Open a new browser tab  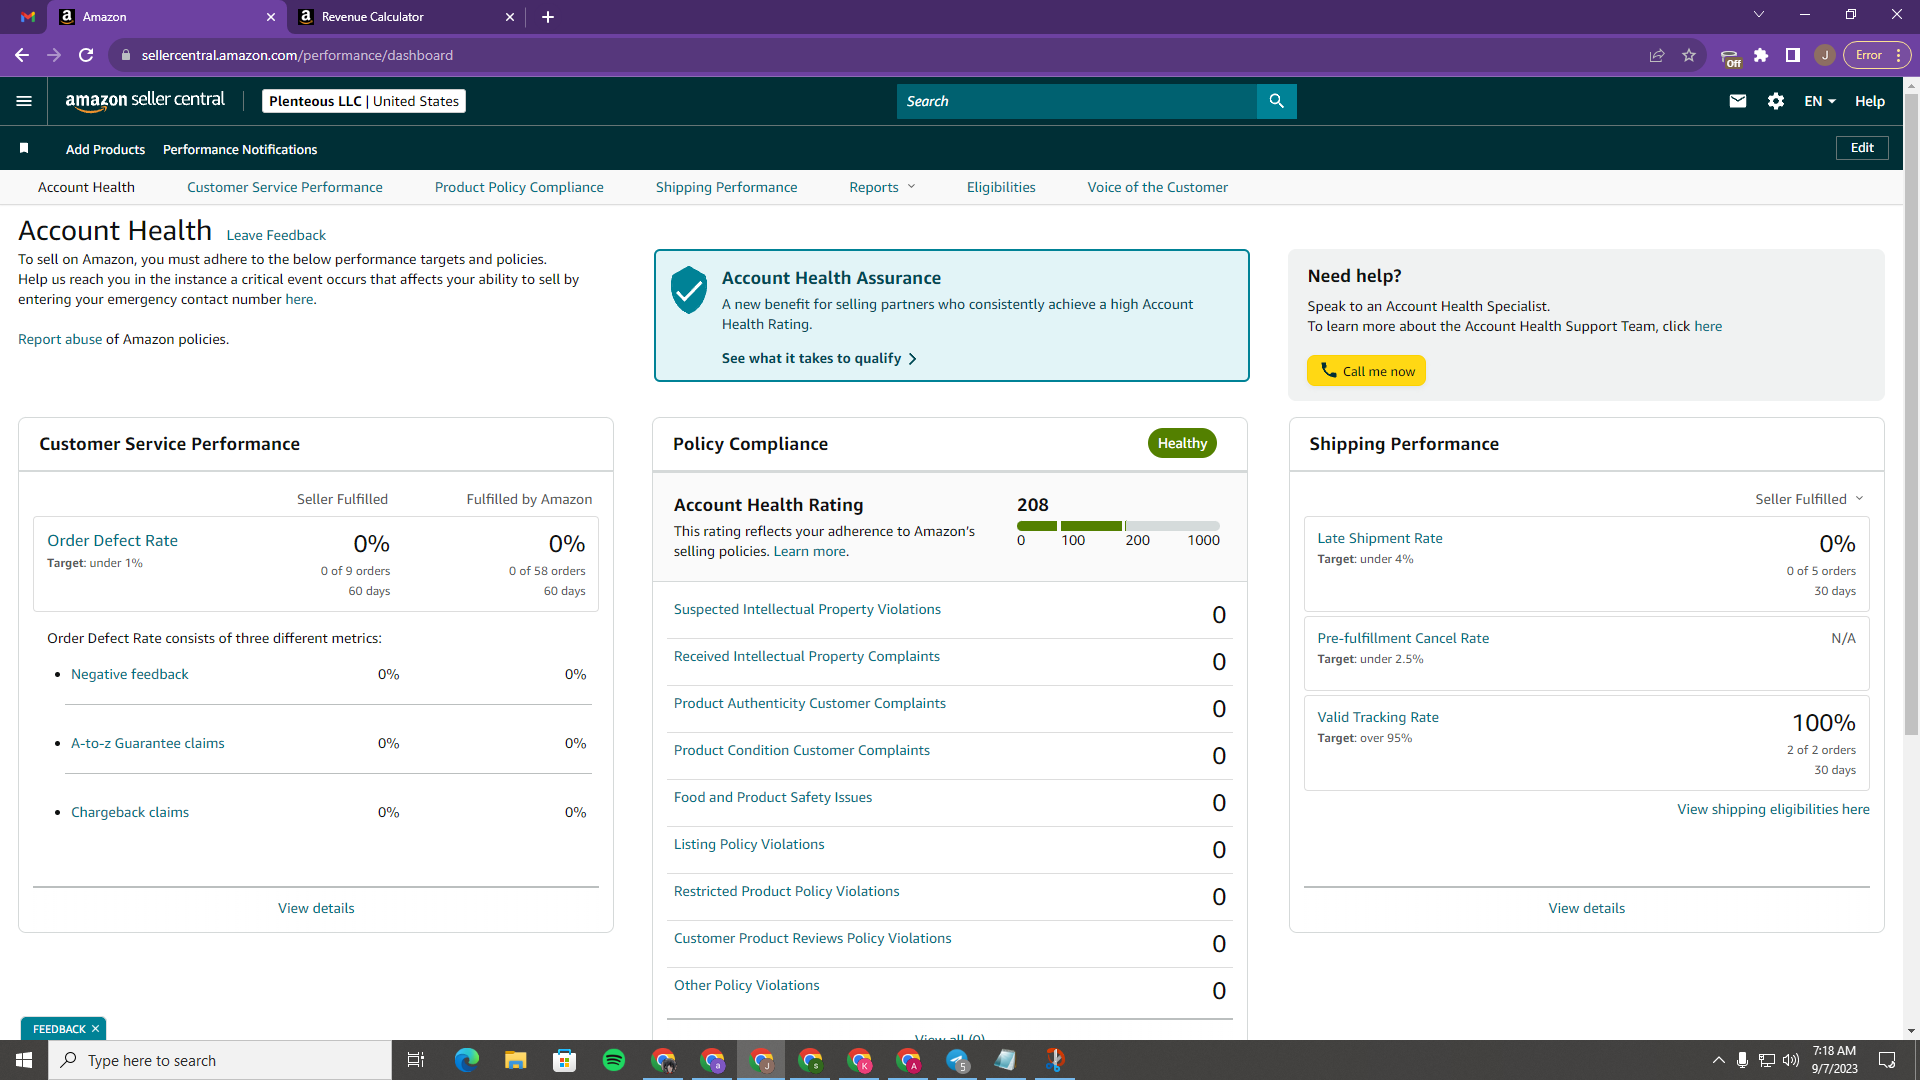click(548, 17)
